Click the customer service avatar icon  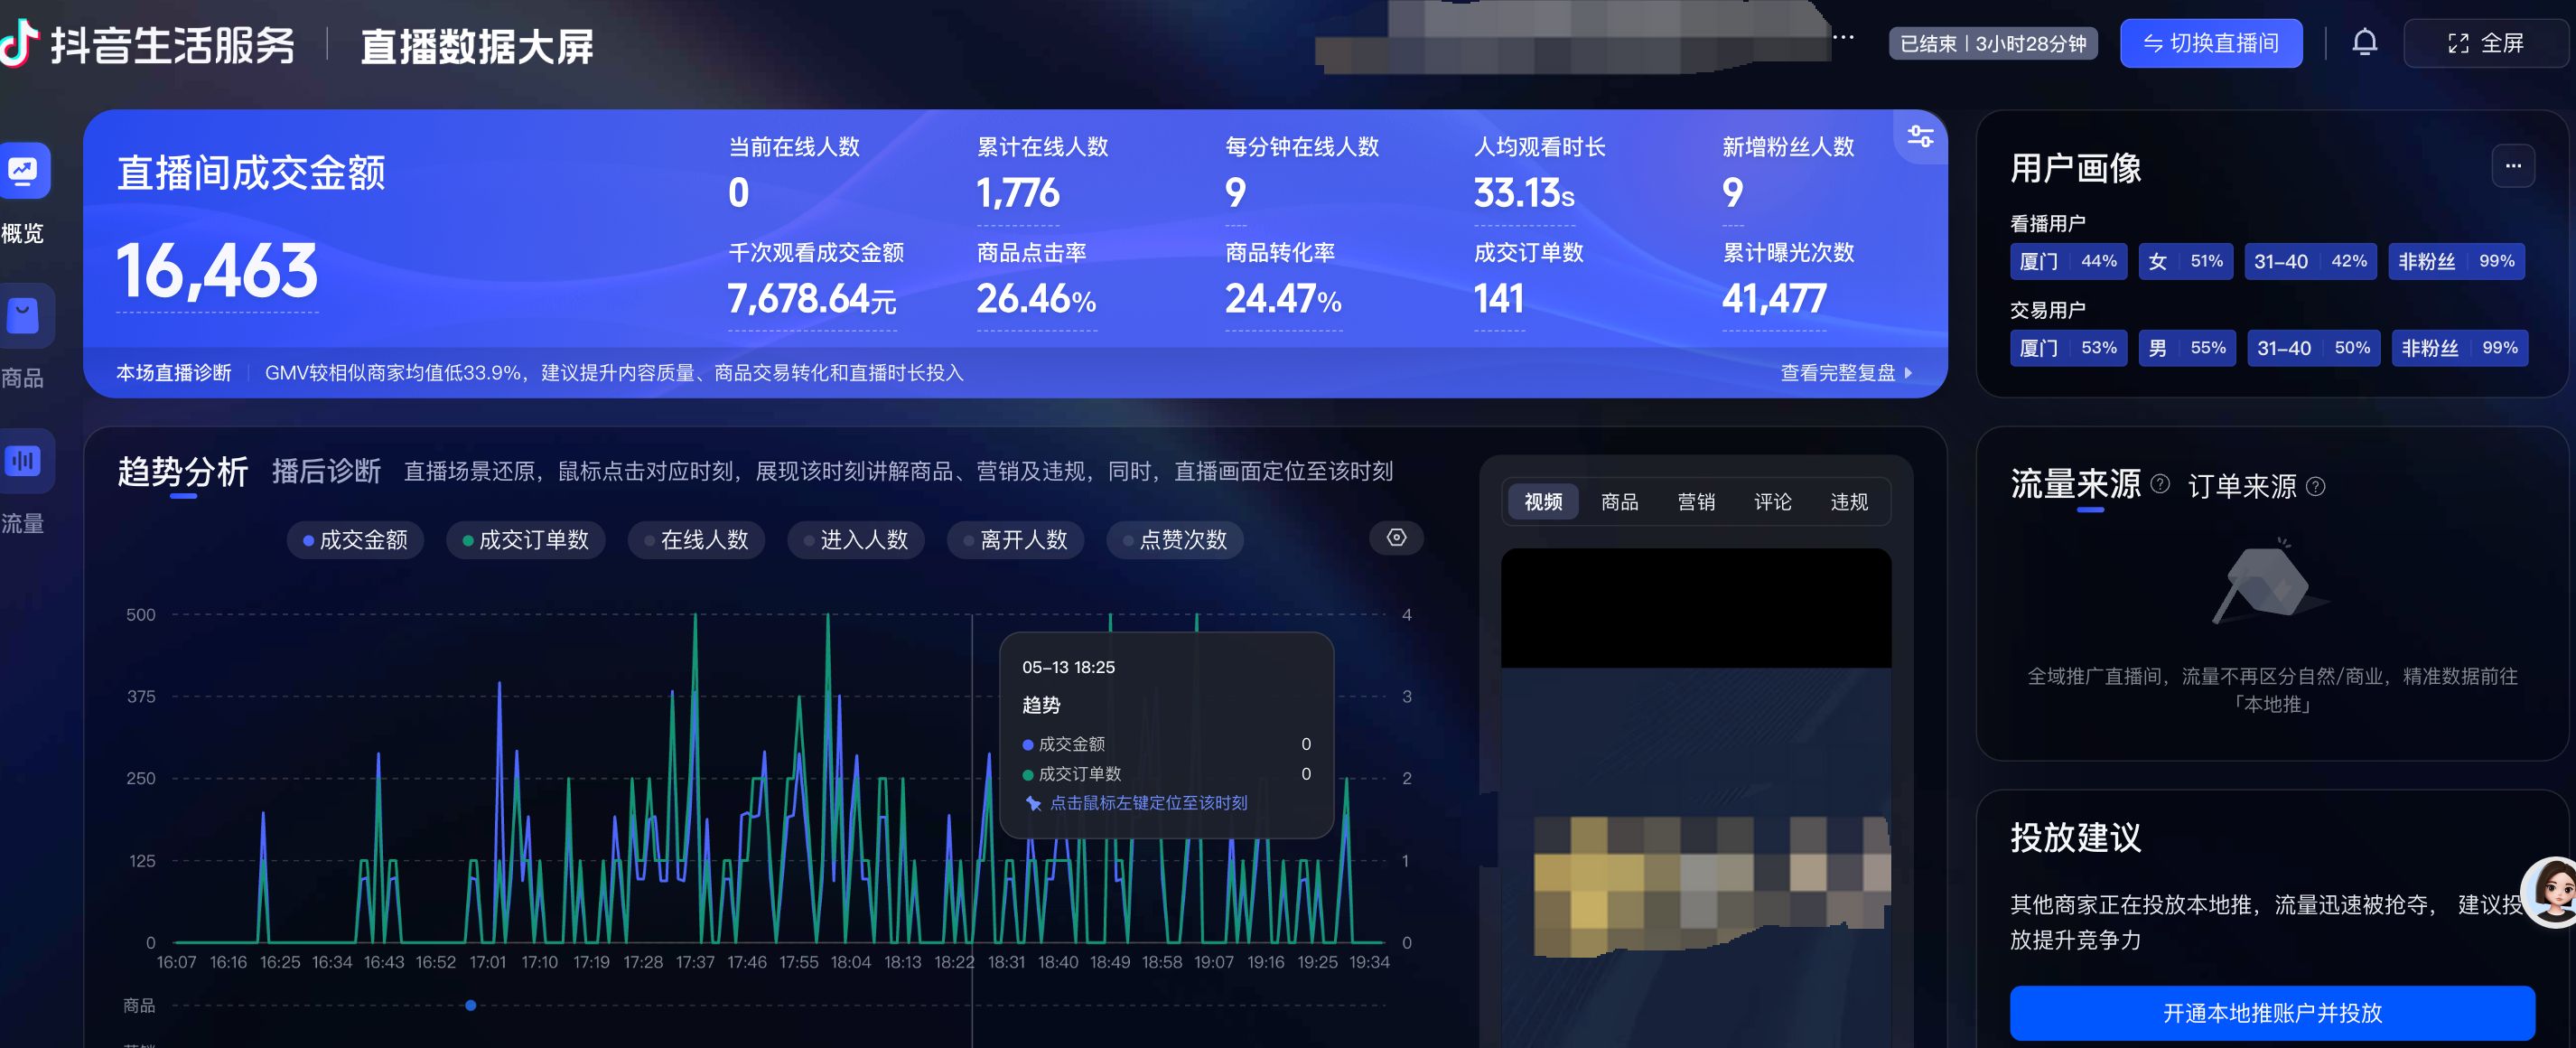pyautogui.click(x=2552, y=892)
